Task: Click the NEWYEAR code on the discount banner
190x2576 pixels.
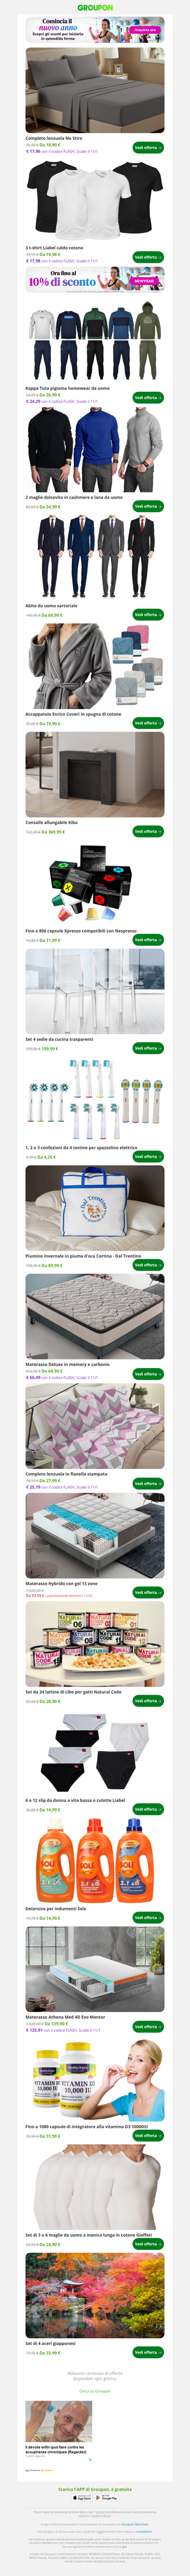Action: (x=145, y=281)
